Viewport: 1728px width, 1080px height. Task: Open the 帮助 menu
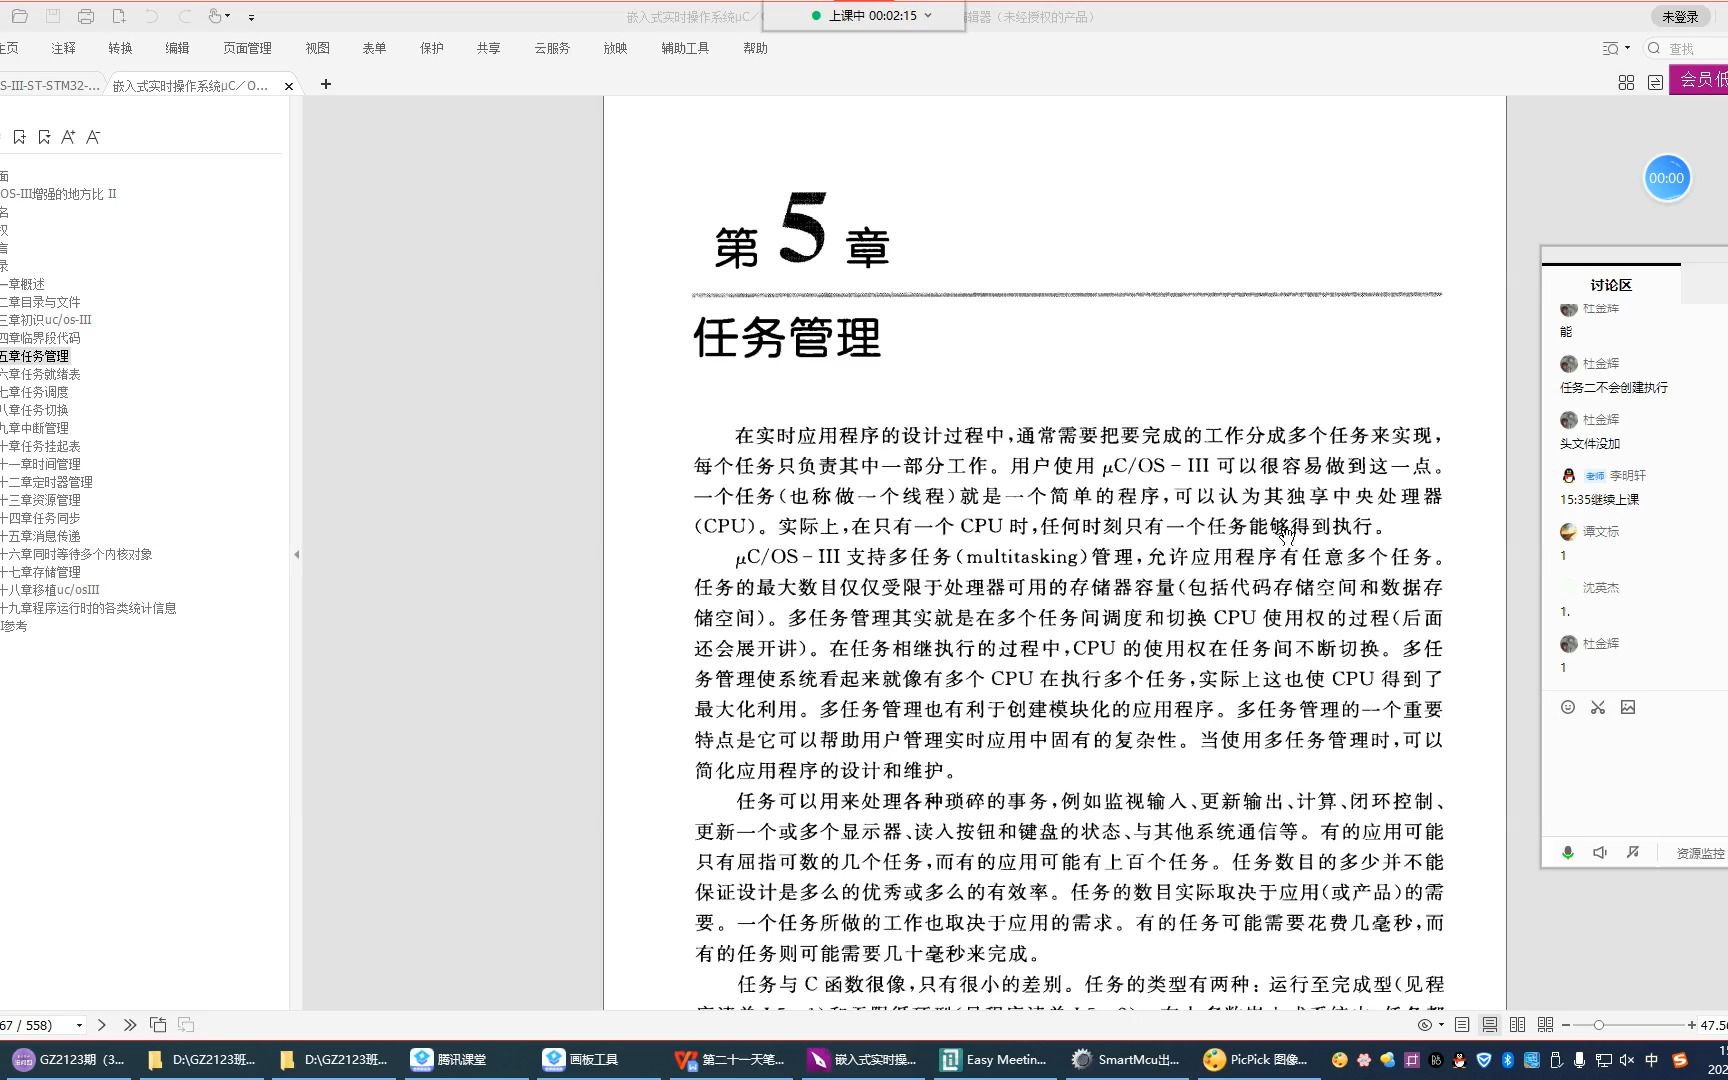755,48
